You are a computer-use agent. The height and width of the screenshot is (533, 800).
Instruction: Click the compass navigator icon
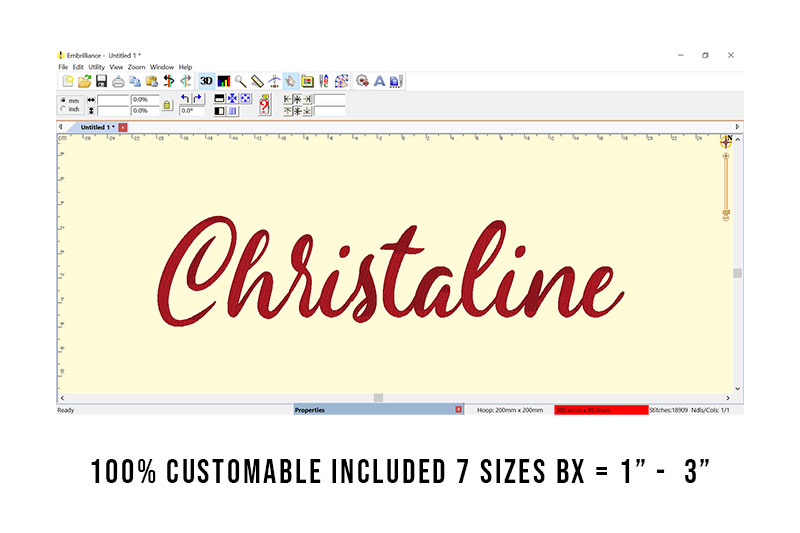726,142
